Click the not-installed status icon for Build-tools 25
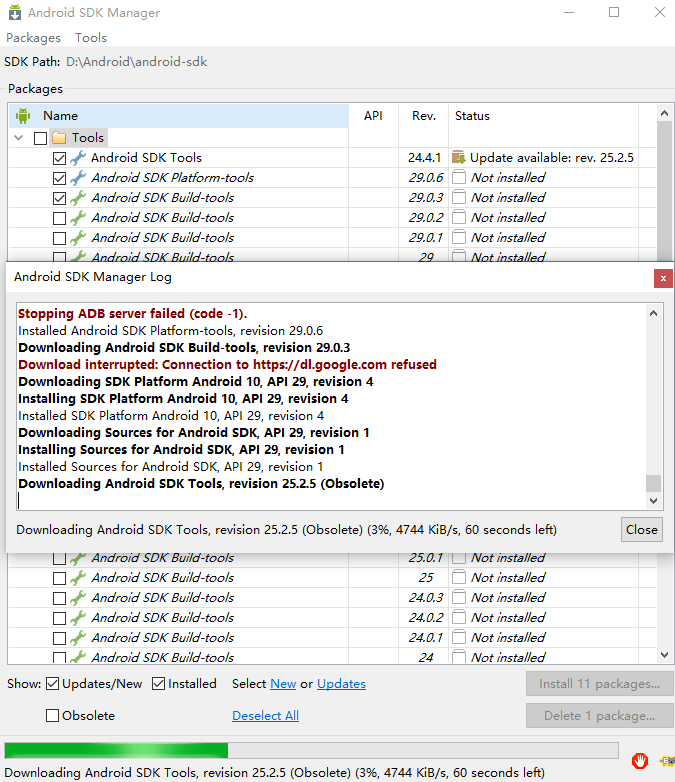The width and height of the screenshot is (675, 782). (458, 578)
